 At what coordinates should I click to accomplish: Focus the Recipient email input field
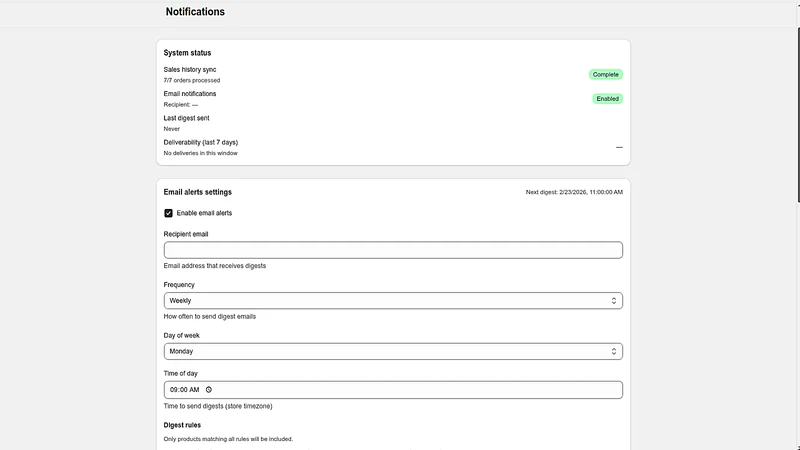click(x=393, y=250)
